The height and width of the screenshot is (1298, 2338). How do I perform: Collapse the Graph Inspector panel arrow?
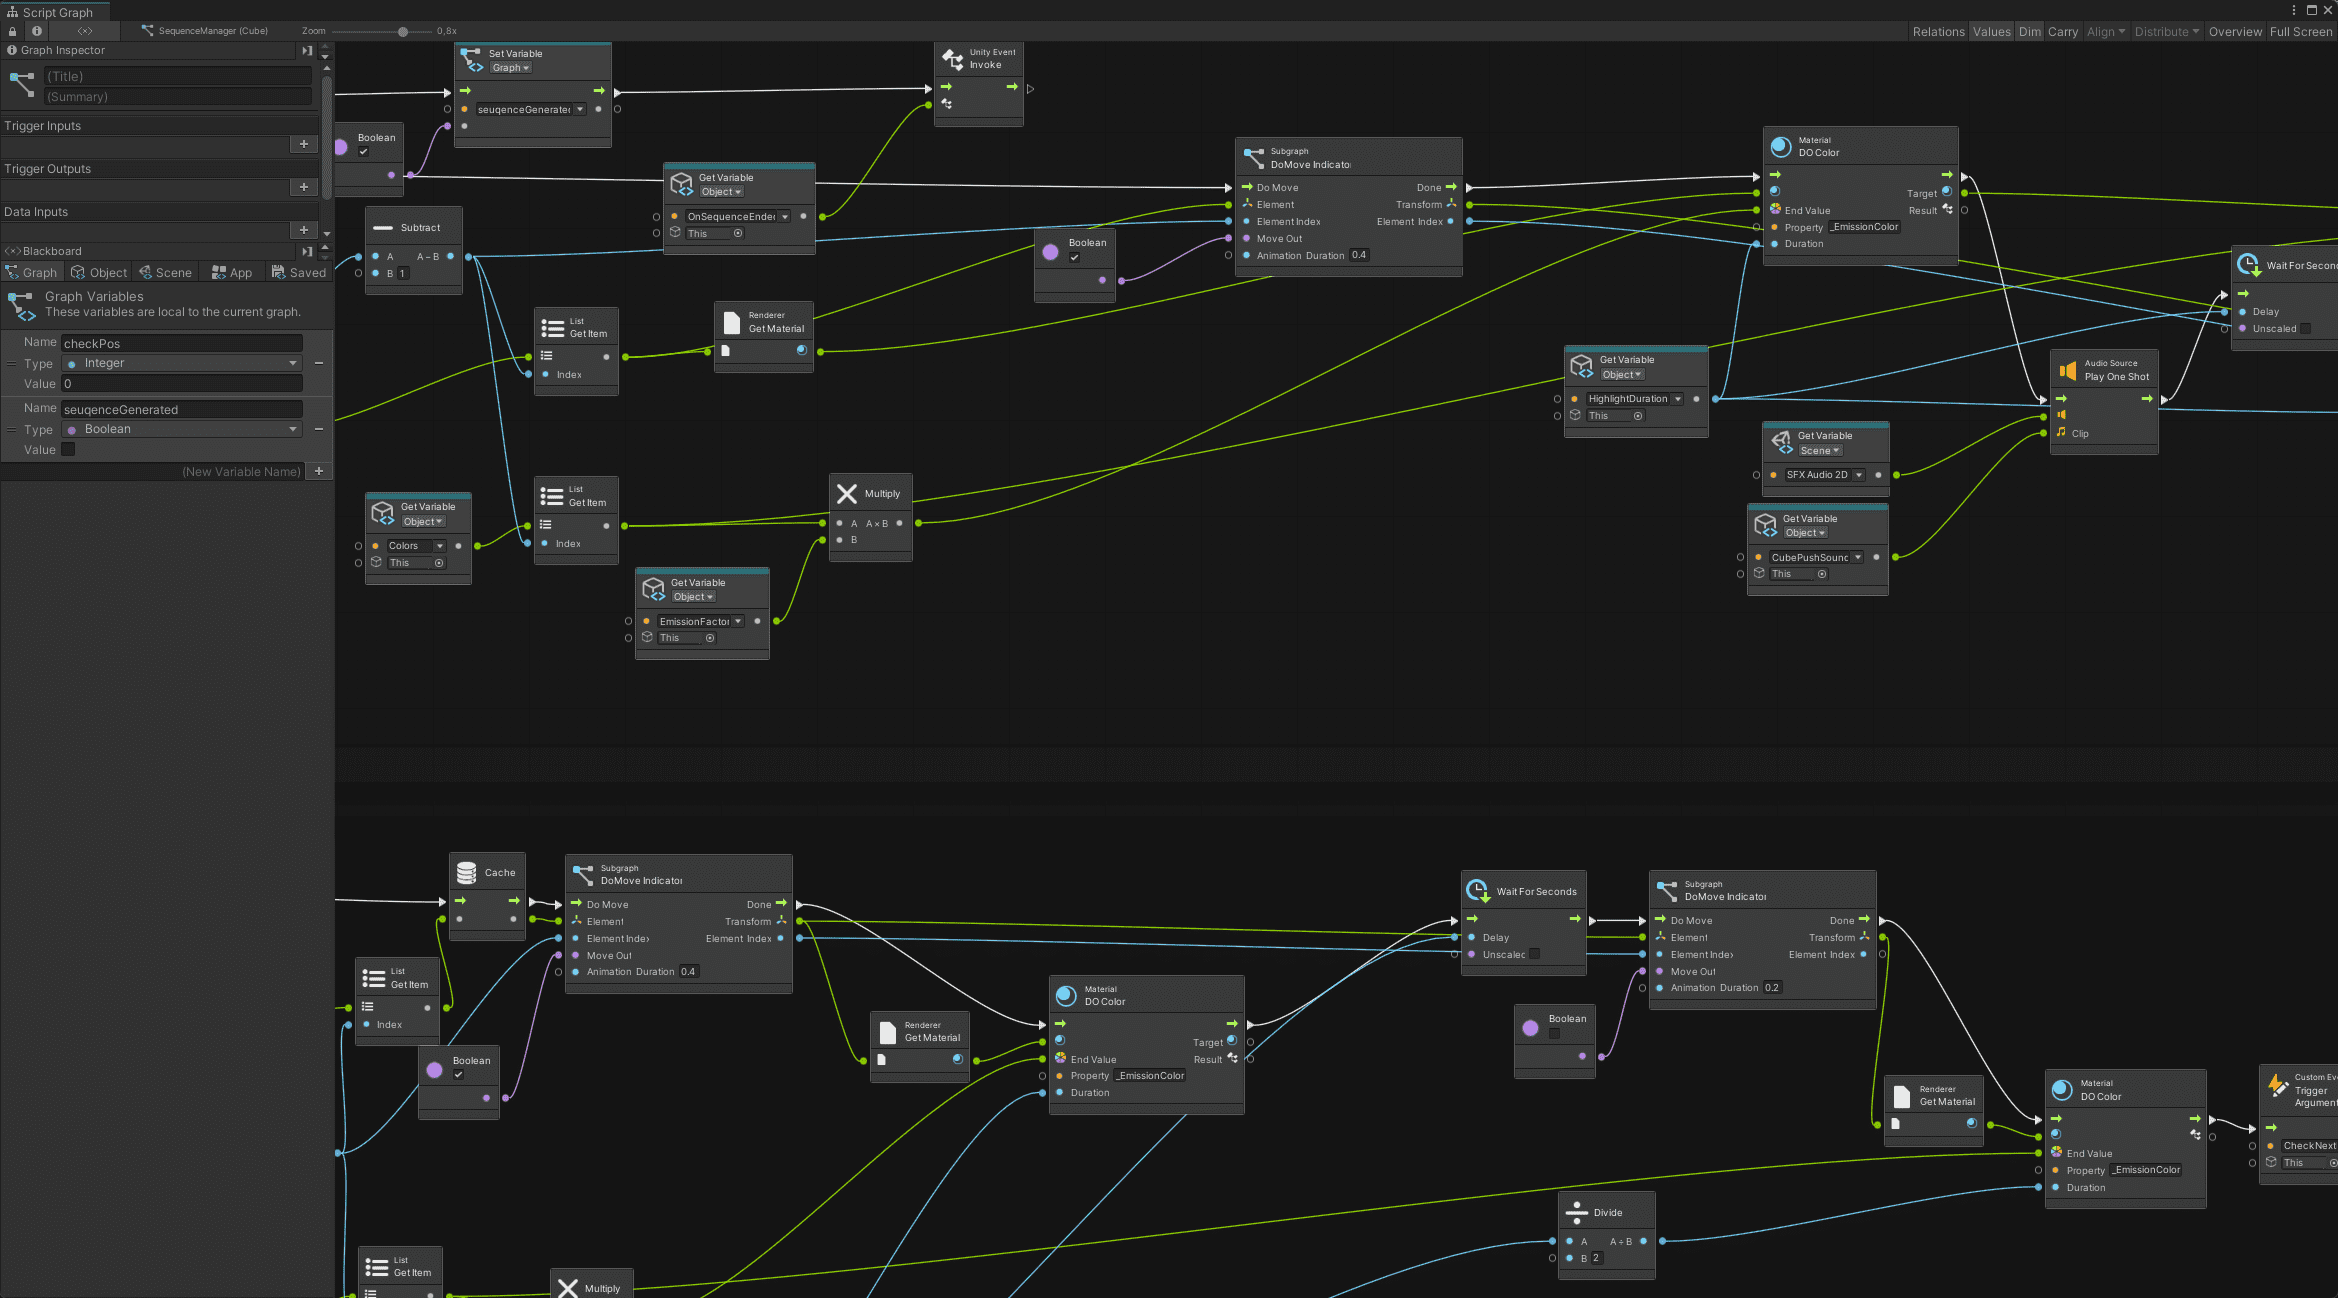(x=307, y=51)
